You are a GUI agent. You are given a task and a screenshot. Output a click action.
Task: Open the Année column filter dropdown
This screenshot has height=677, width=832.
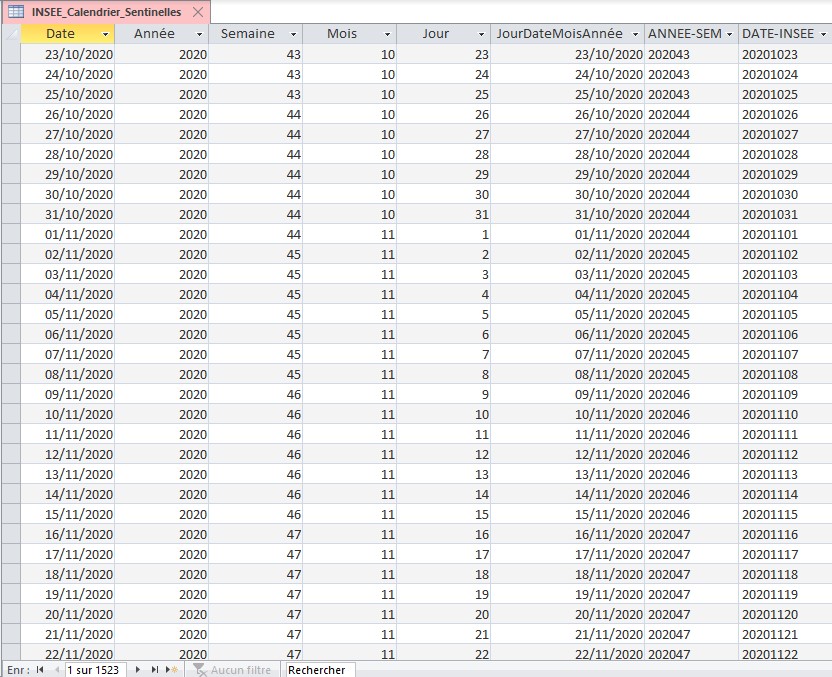pyautogui.click(x=199, y=34)
